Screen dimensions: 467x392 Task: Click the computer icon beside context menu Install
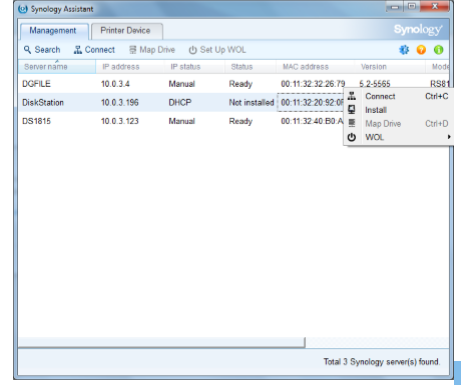tap(352, 109)
